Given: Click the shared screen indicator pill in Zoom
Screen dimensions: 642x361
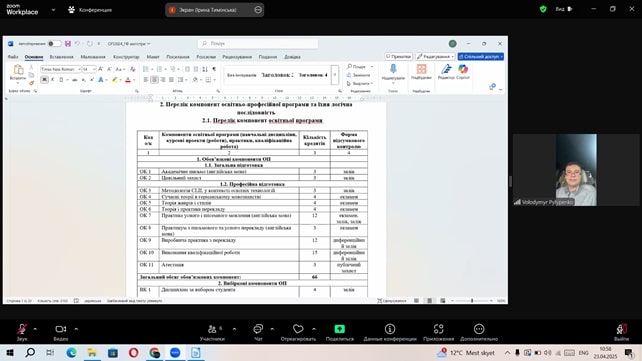Looking at the screenshot, I should pos(215,10).
